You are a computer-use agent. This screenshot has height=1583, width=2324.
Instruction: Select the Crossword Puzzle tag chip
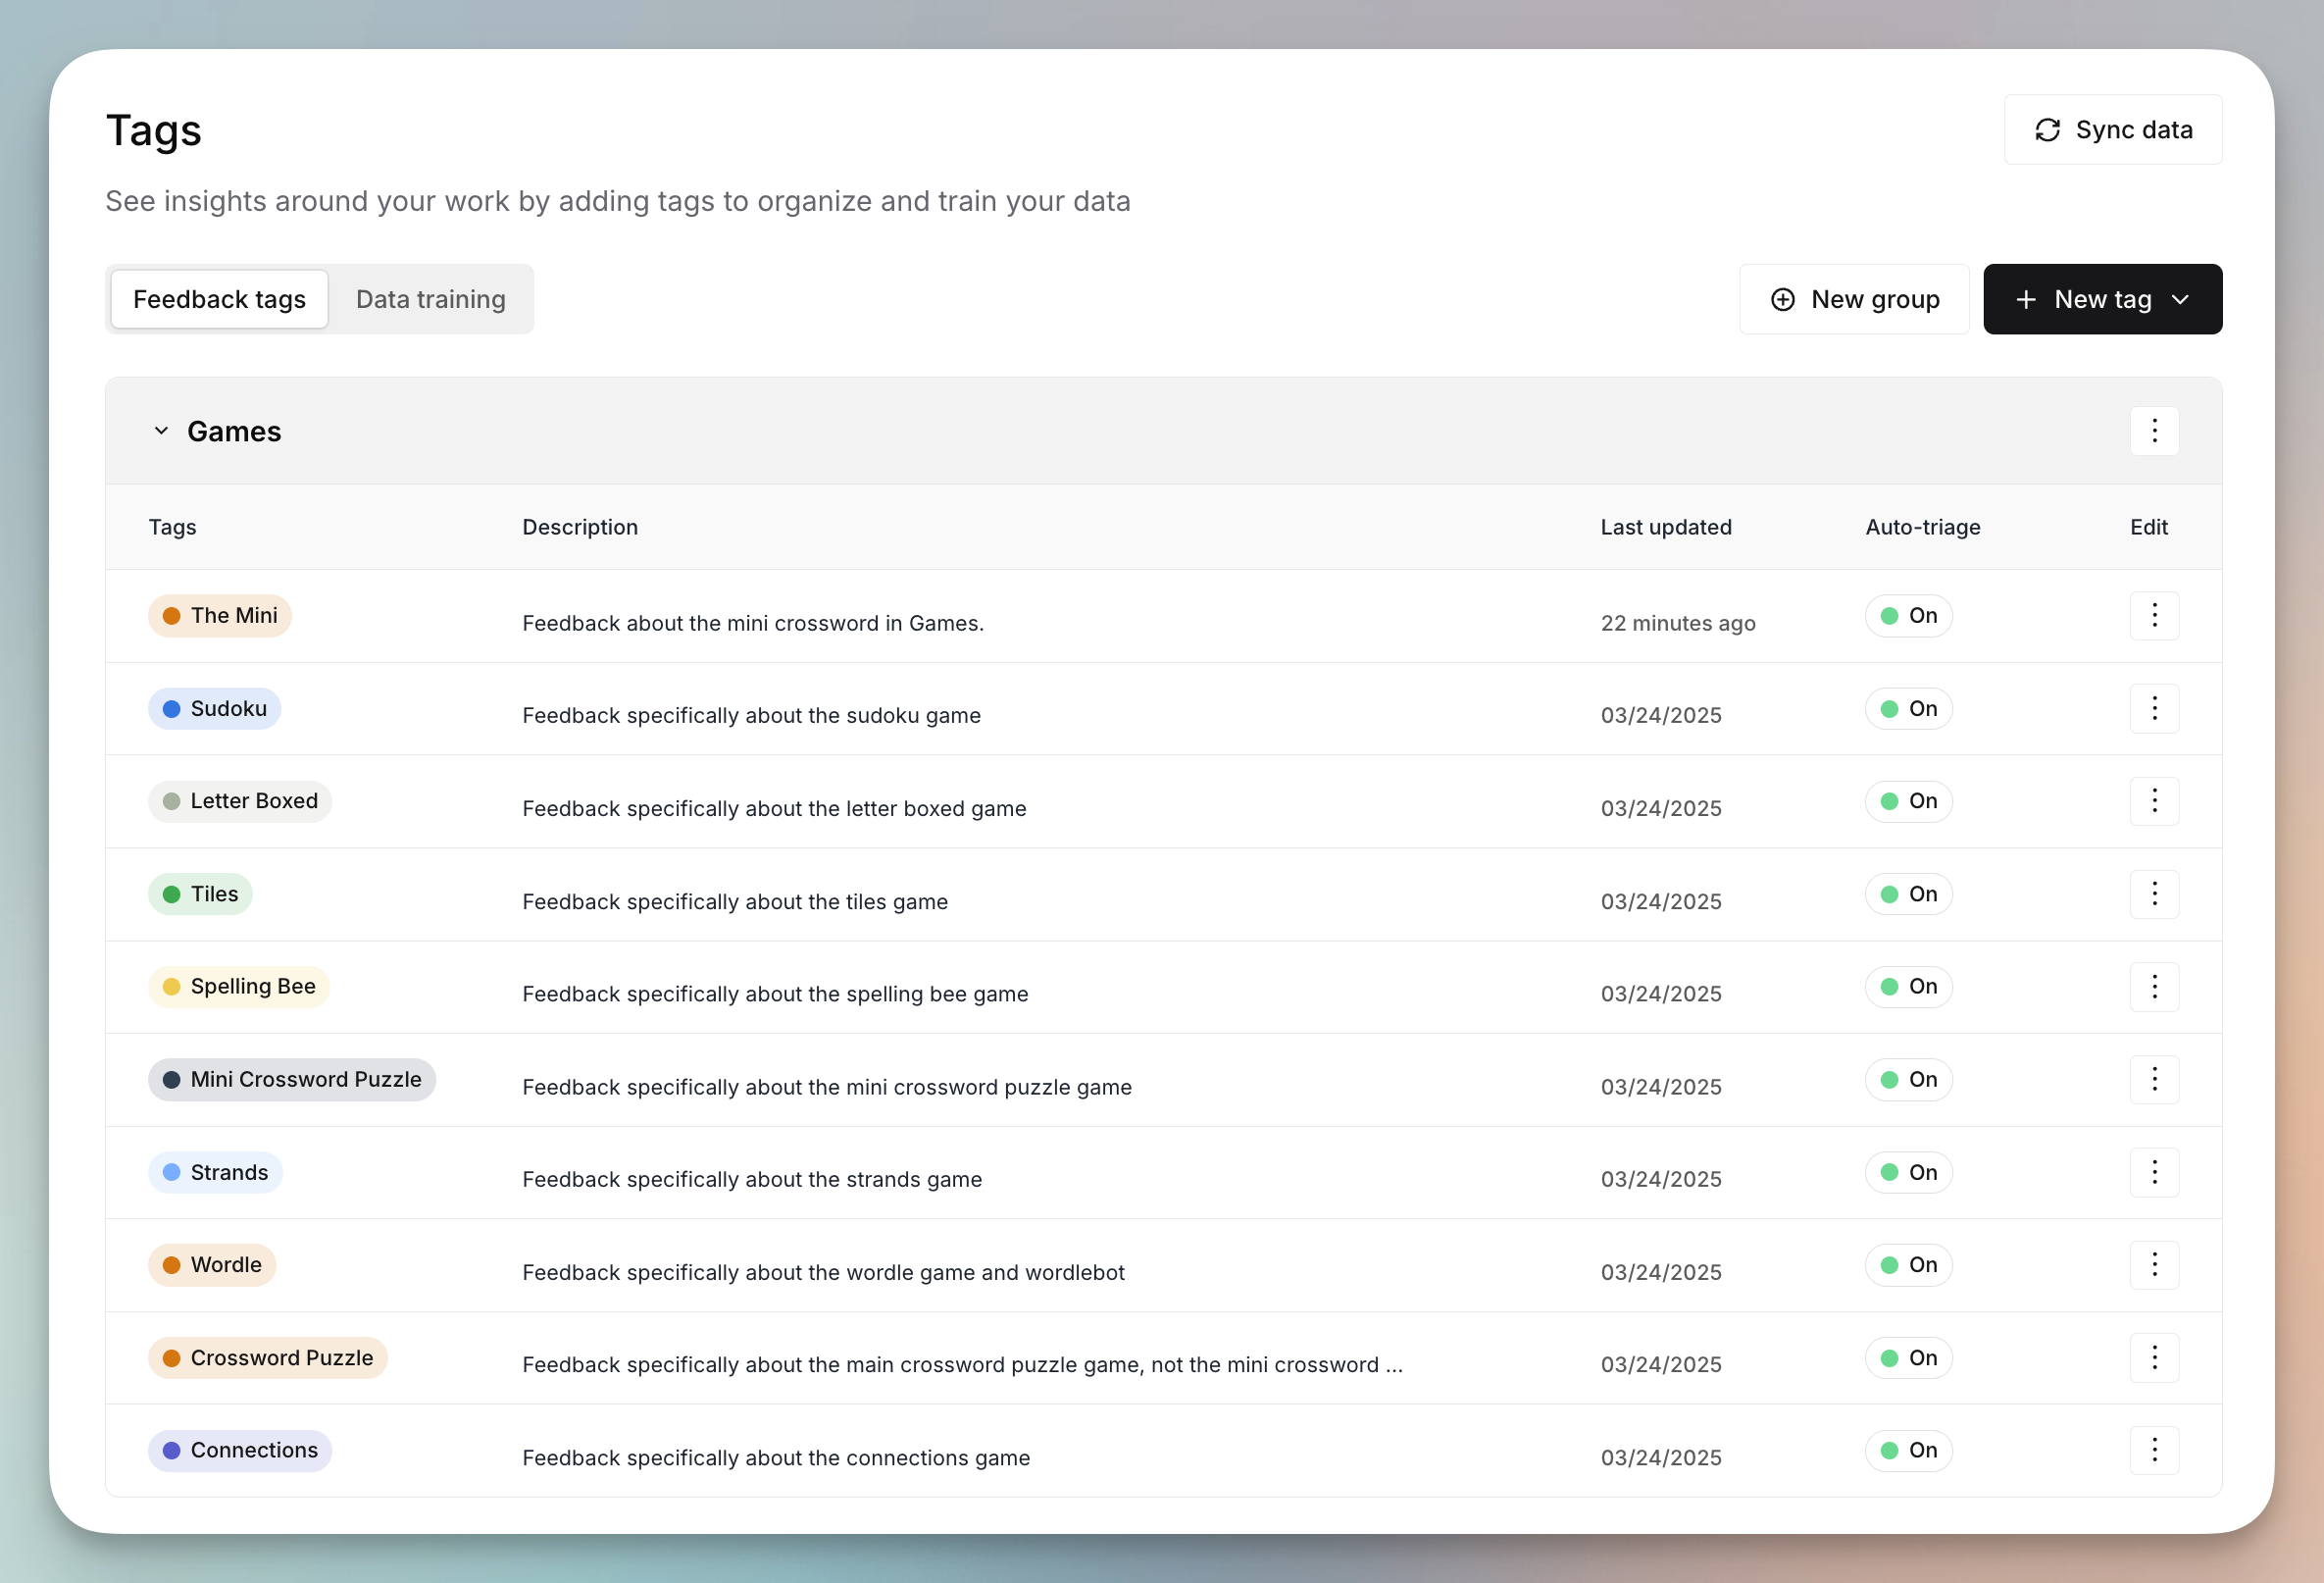268,1358
